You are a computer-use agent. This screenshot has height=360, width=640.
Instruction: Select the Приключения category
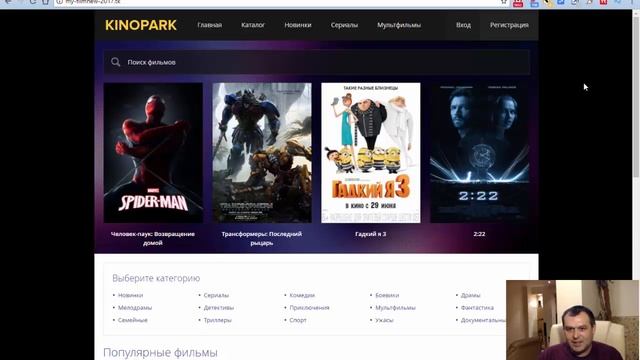[x=309, y=308]
